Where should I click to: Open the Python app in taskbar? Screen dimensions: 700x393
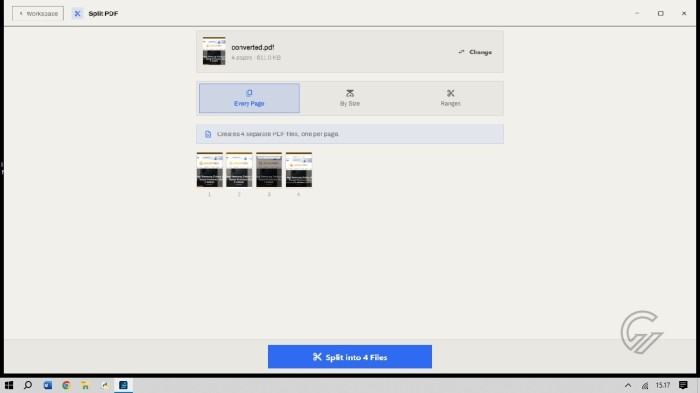(x=104, y=385)
